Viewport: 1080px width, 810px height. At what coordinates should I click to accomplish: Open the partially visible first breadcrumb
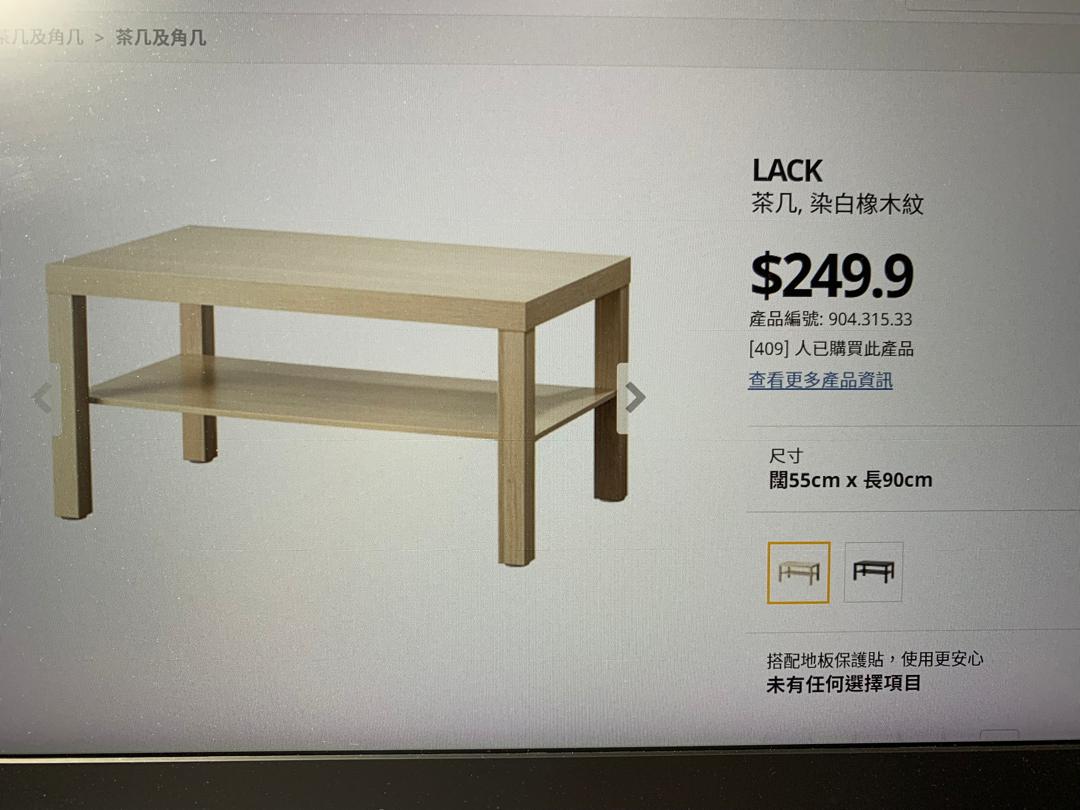point(41,37)
